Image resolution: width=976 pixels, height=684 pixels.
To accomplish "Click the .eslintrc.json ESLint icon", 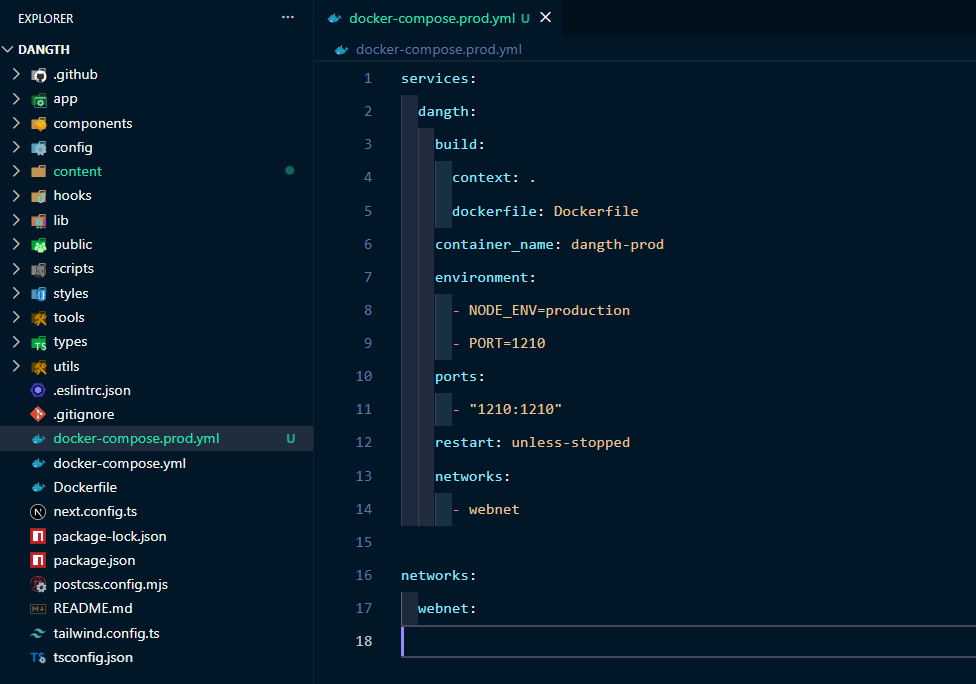I will coord(39,391).
